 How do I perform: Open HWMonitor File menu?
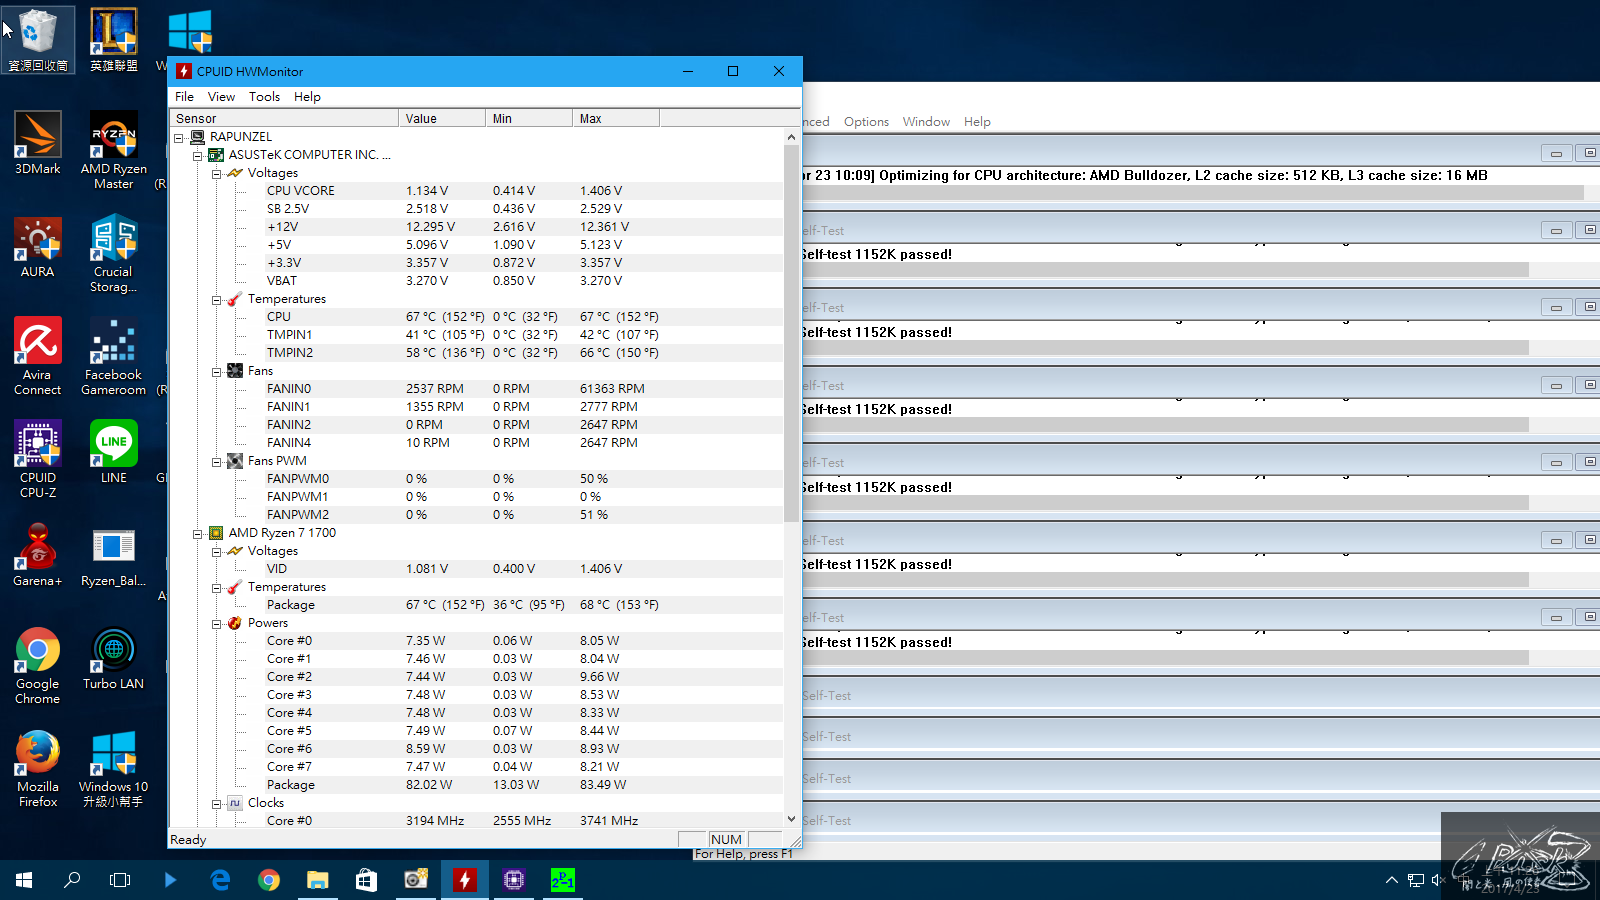184,97
